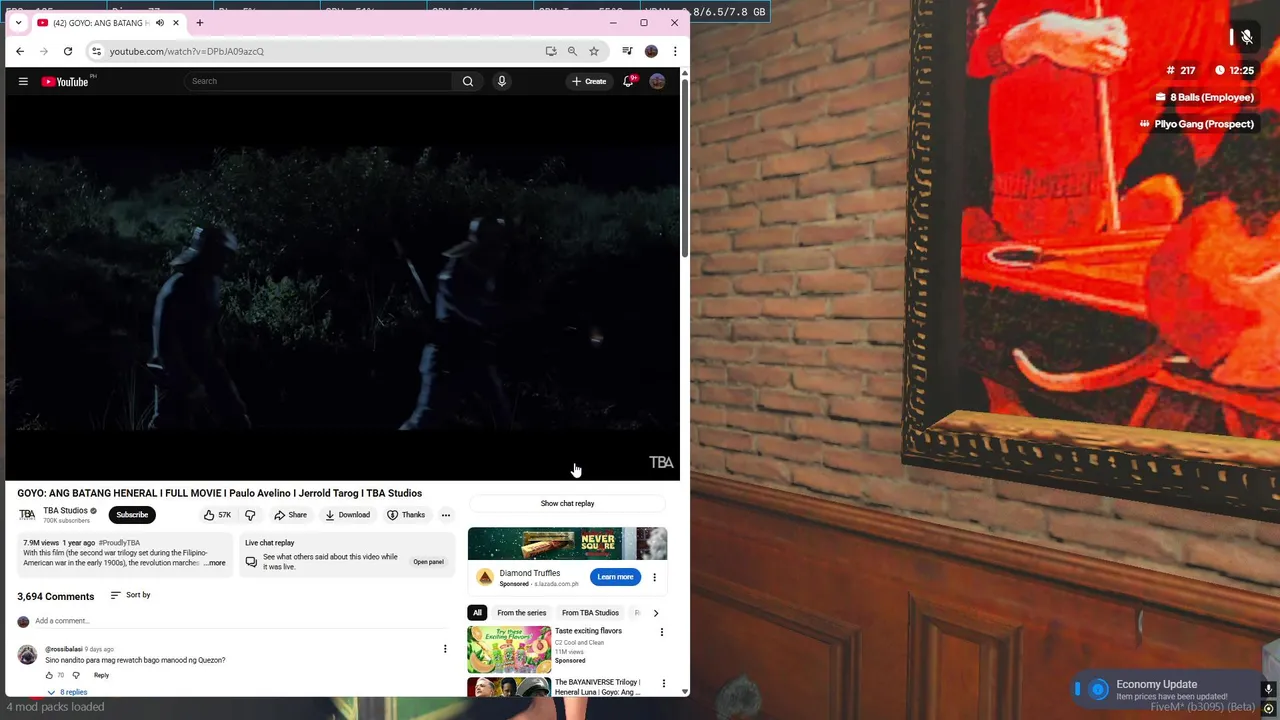Open options for The BAYANIVERSE Trilogy video
The image size is (1280, 720).
(663, 684)
